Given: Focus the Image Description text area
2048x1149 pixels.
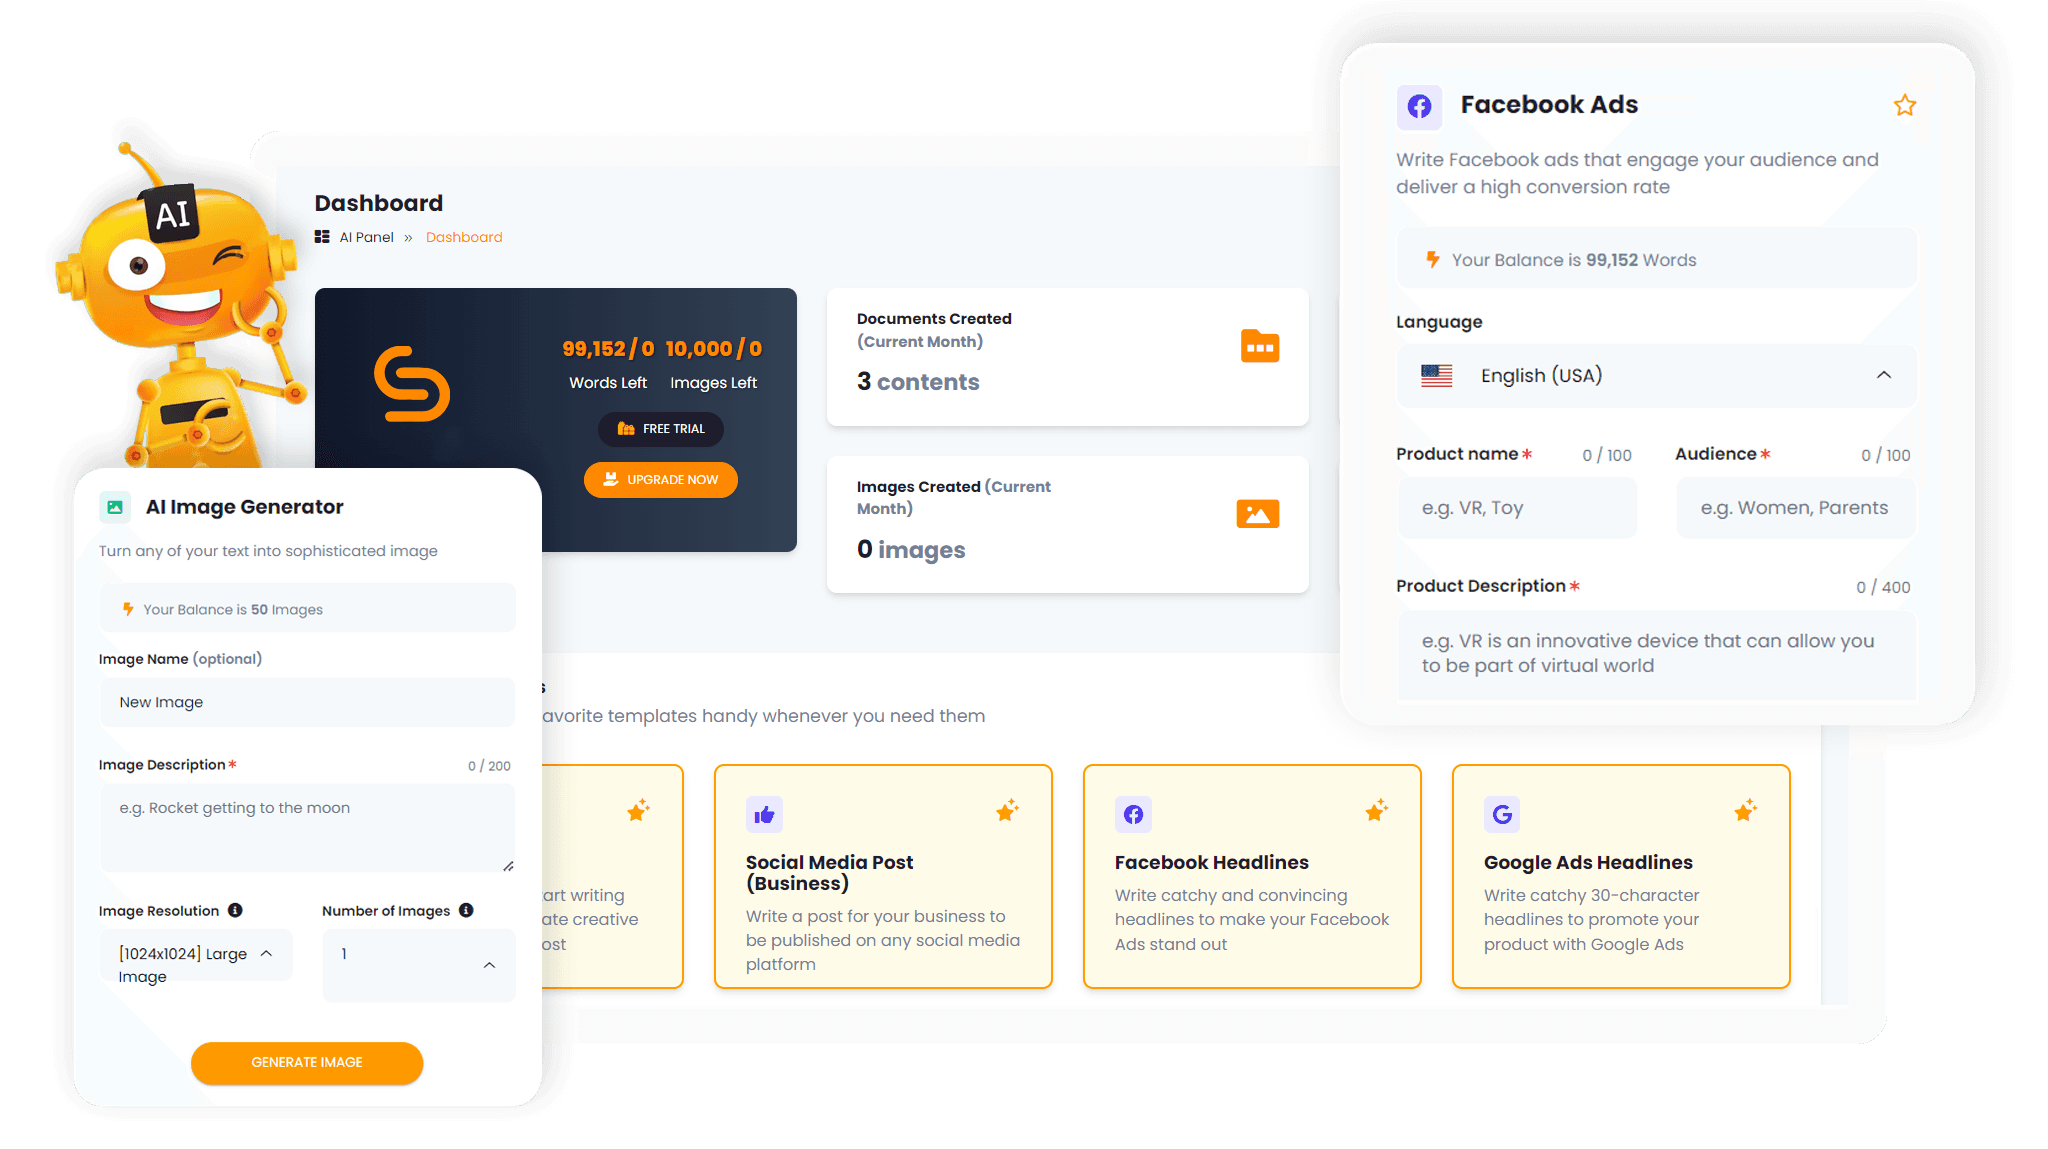Looking at the screenshot, I should pyautogui.click(x=307, y=827).
